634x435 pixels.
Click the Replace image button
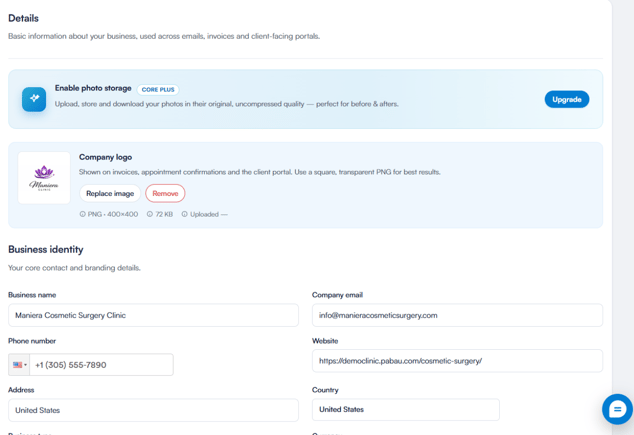click(110, 194)
